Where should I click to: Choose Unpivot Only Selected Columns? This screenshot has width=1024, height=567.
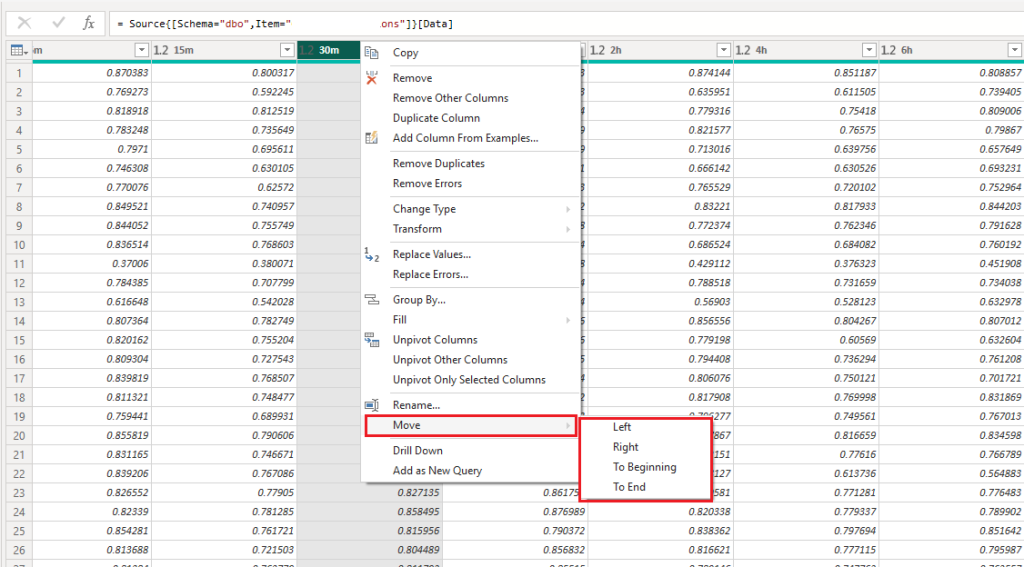[x=469, y=380]
